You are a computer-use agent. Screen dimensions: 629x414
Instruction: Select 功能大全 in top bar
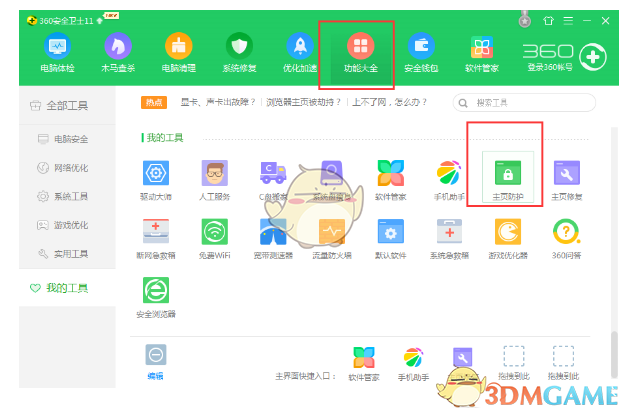click(x=360, y=53)
